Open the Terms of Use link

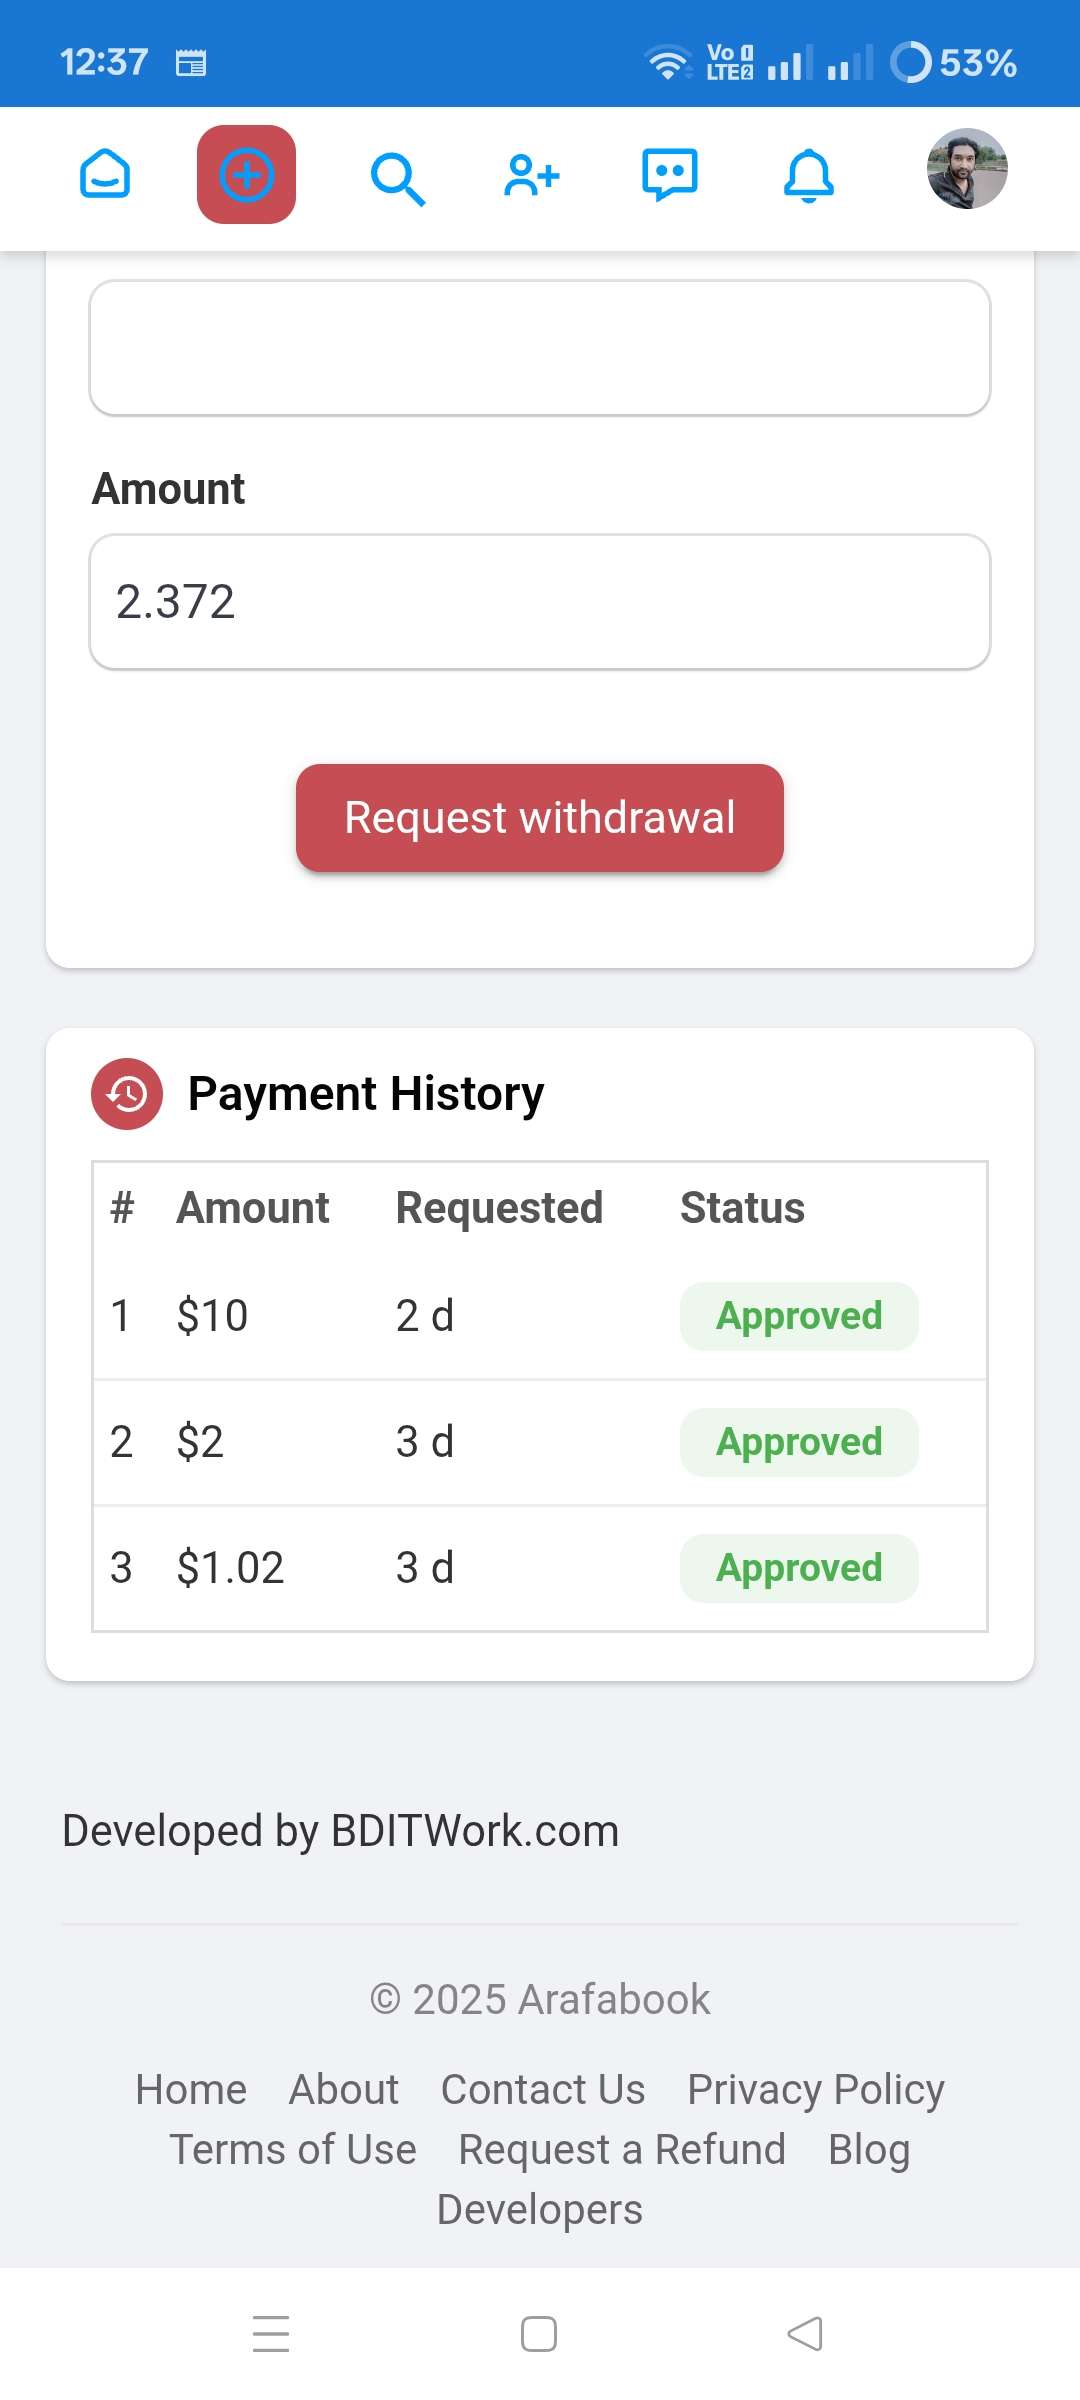click(x=293, y=2149)
